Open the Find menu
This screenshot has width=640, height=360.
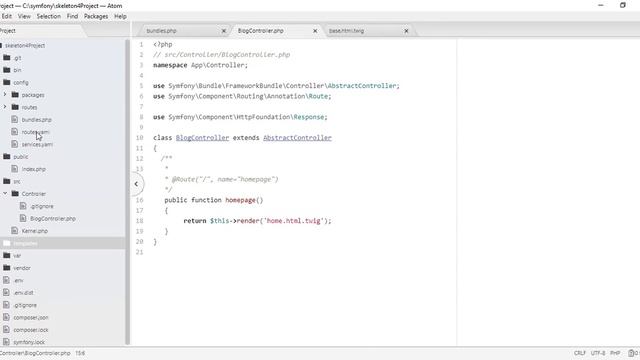pyautogui.click(x=72, y=16)
